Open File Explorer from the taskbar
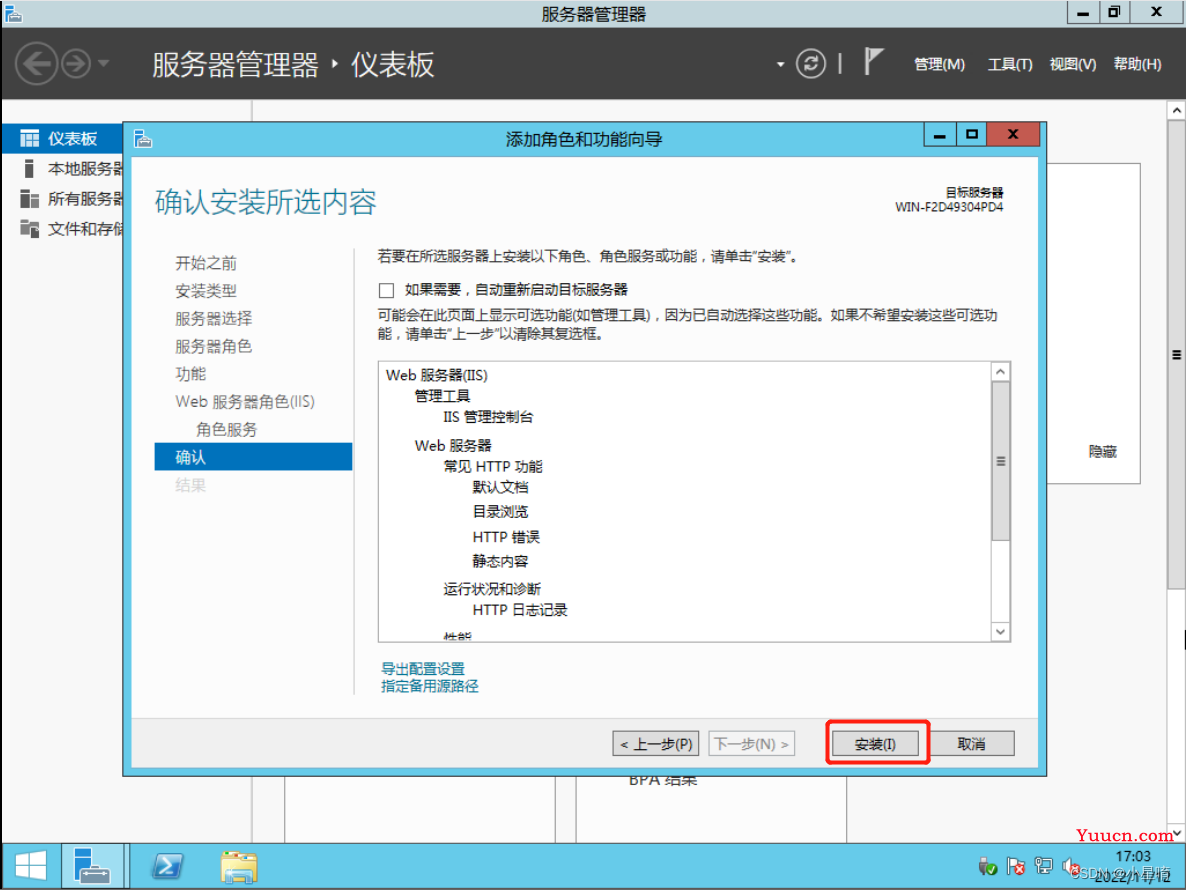The height and width of the screenshot is (890, 1186). coord(239,867)
